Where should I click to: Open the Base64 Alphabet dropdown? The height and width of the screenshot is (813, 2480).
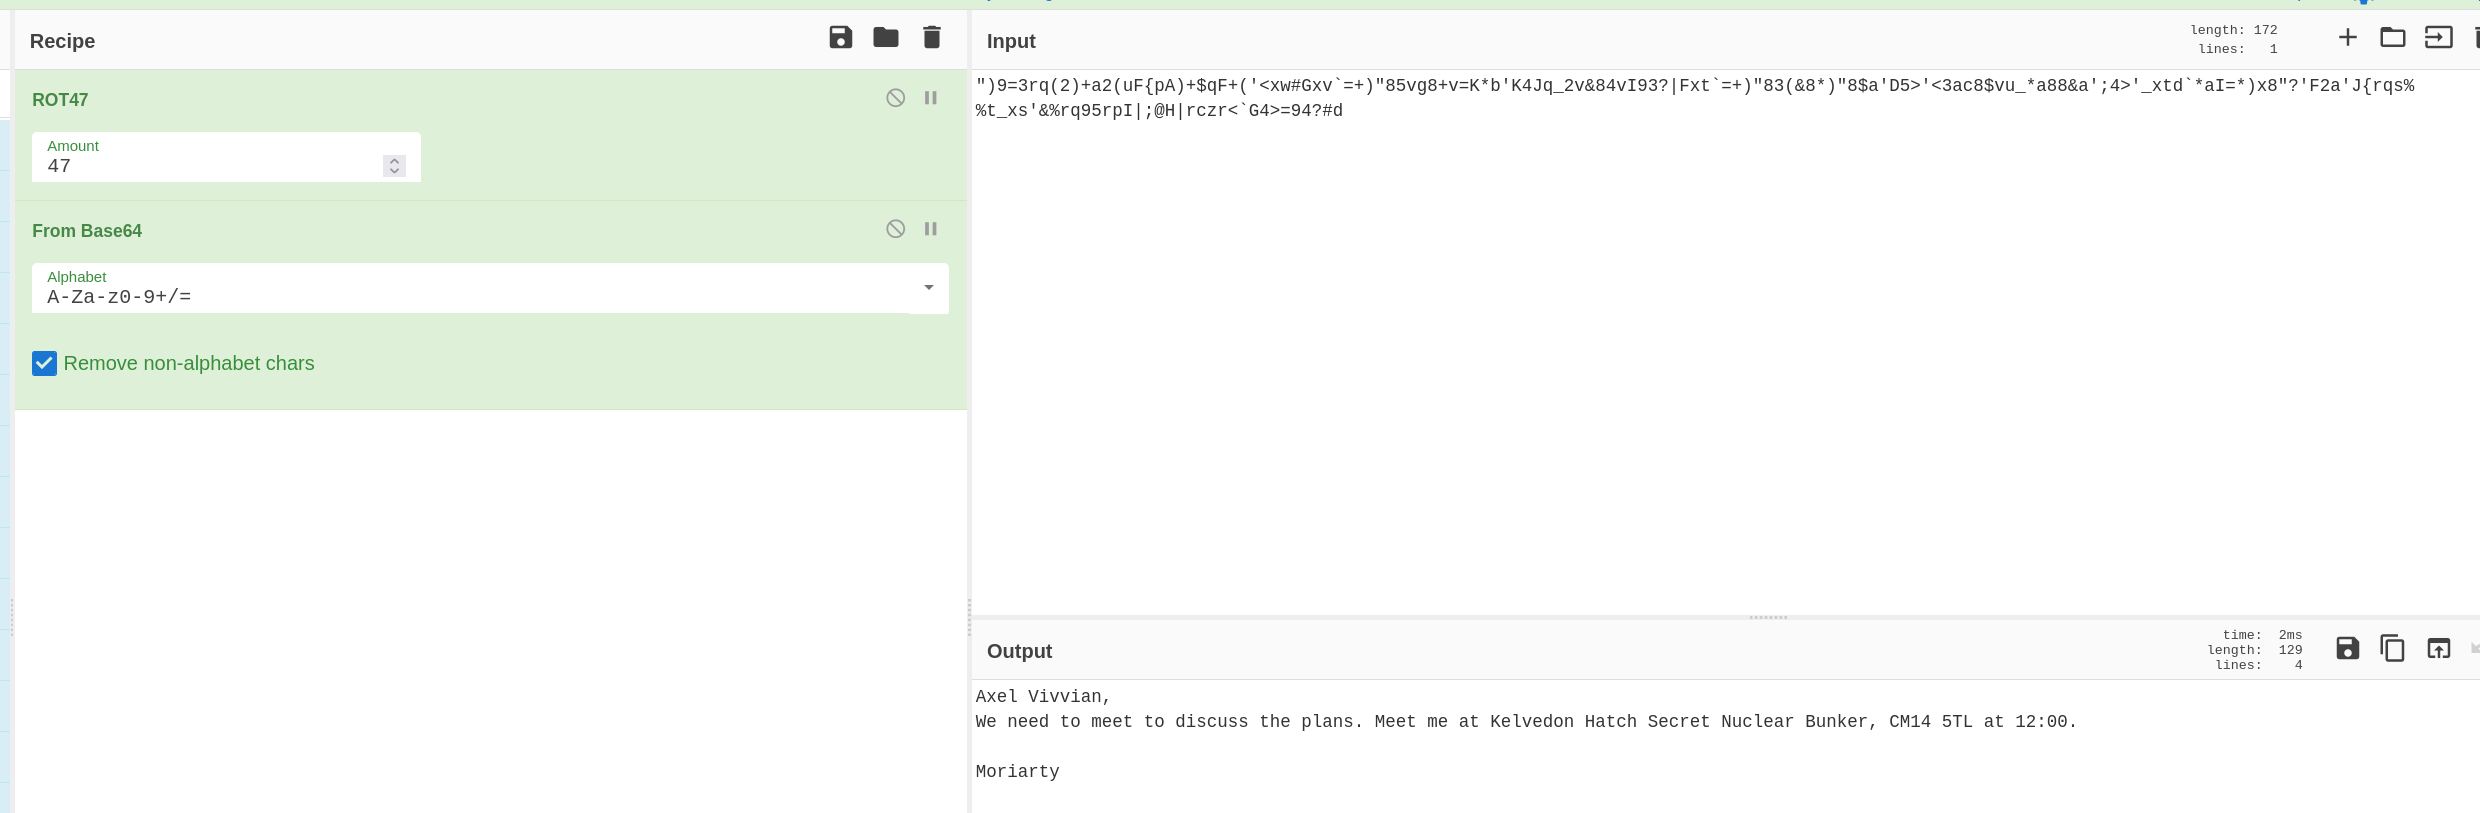click(928, 288)
